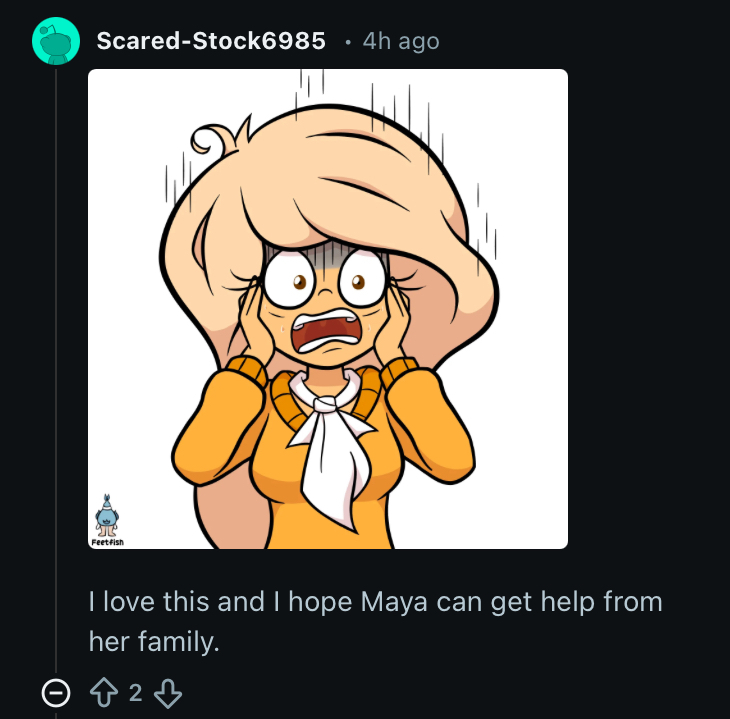Click the comment vote score "2"
The image size is (730, 719).
136,692
